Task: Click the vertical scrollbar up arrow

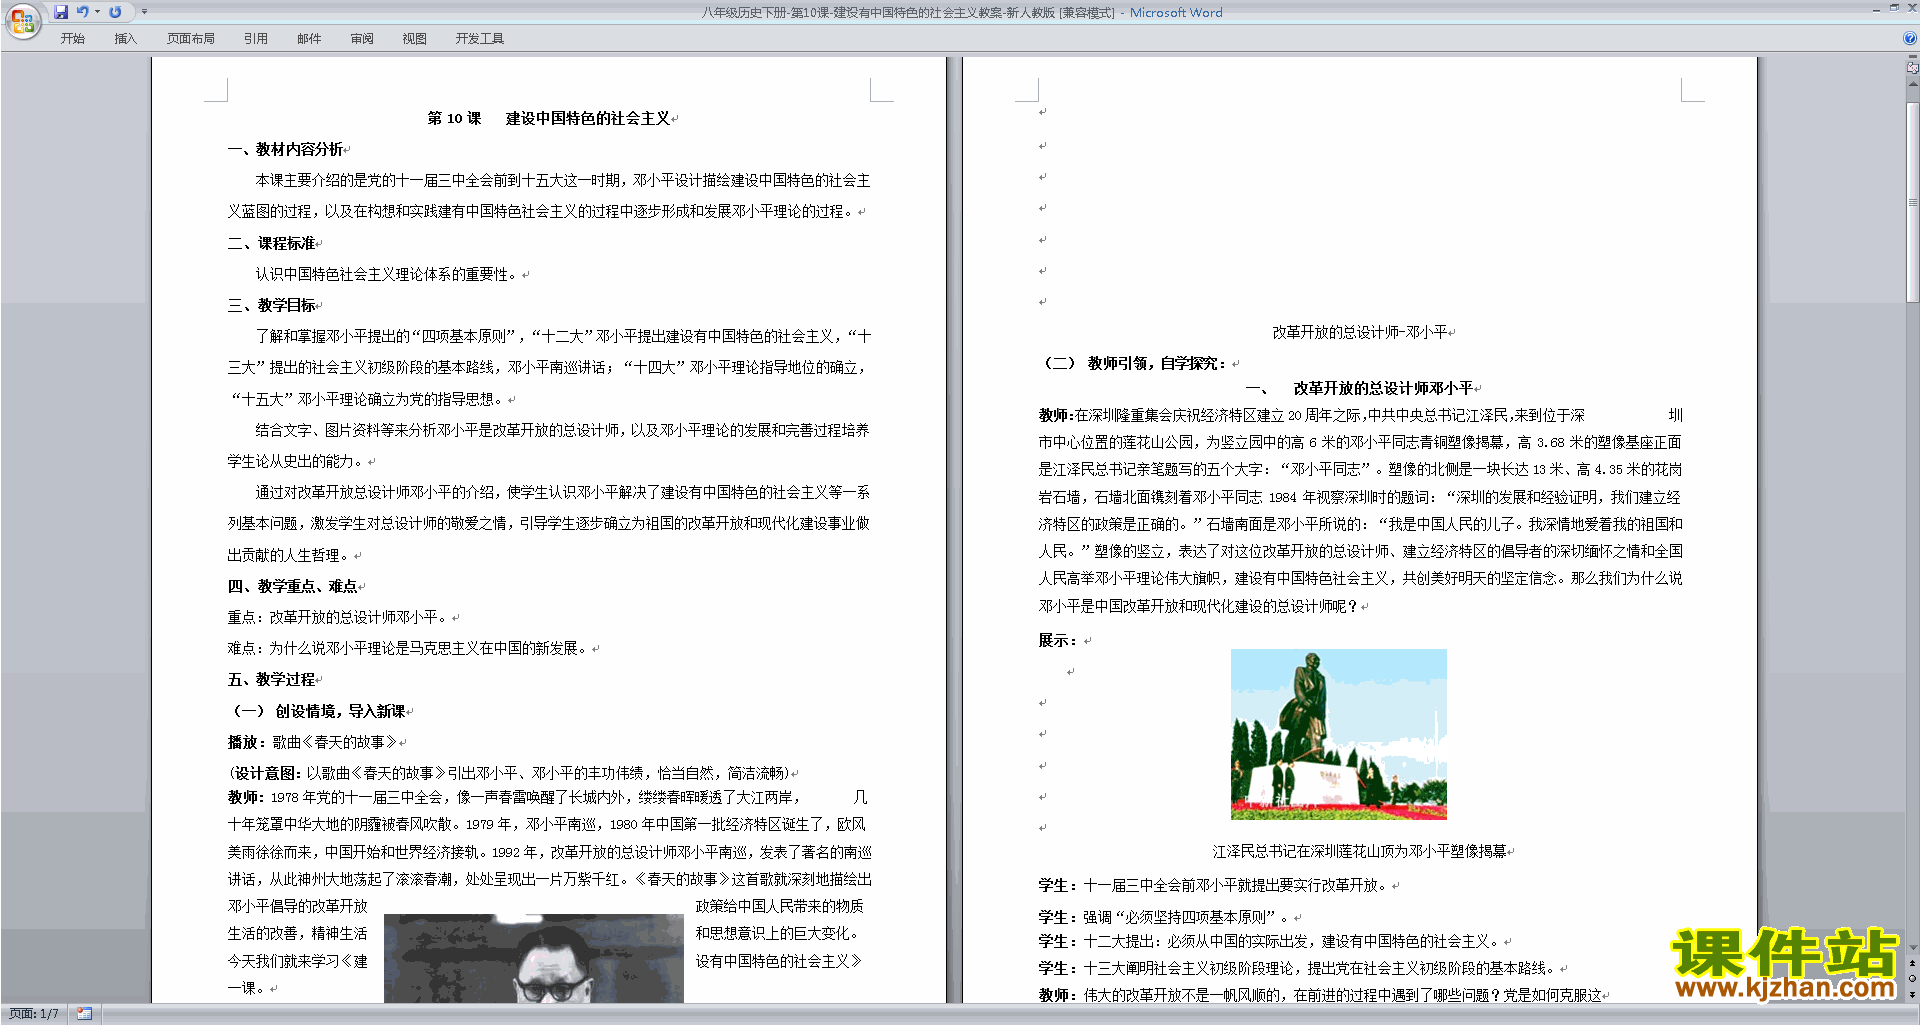Action: point(1913,84)
